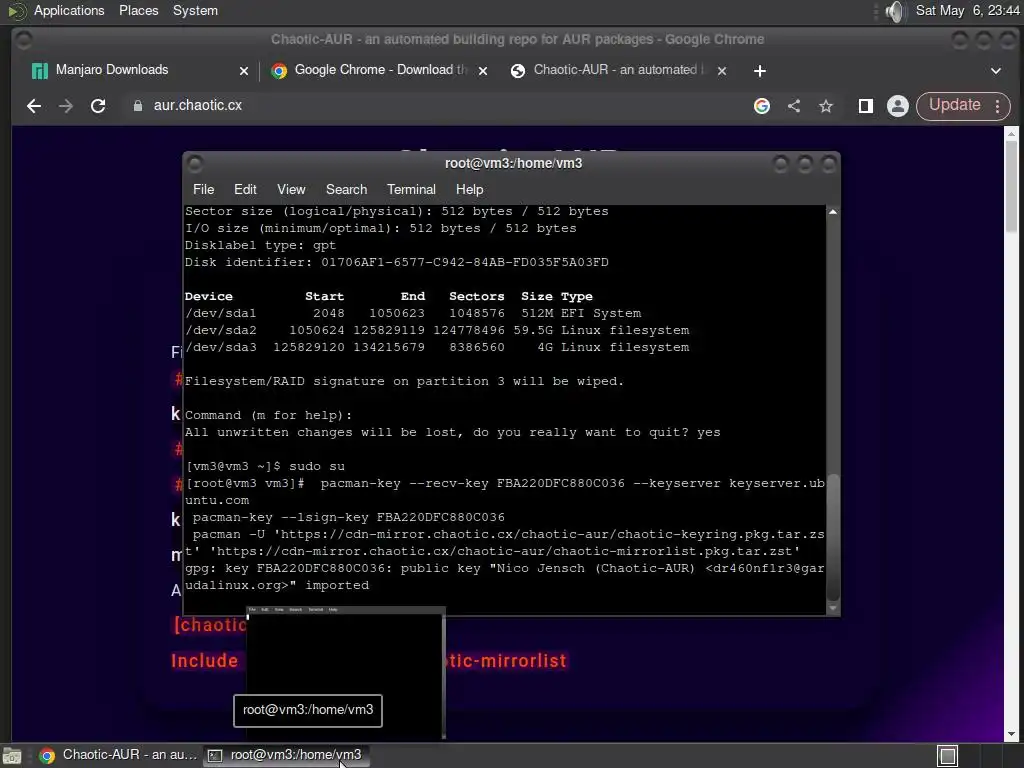This screenshot has height=768, width=1024.
Task: Expand the tab search chevron
Action: pyautogui.click(x=995, y=71)
